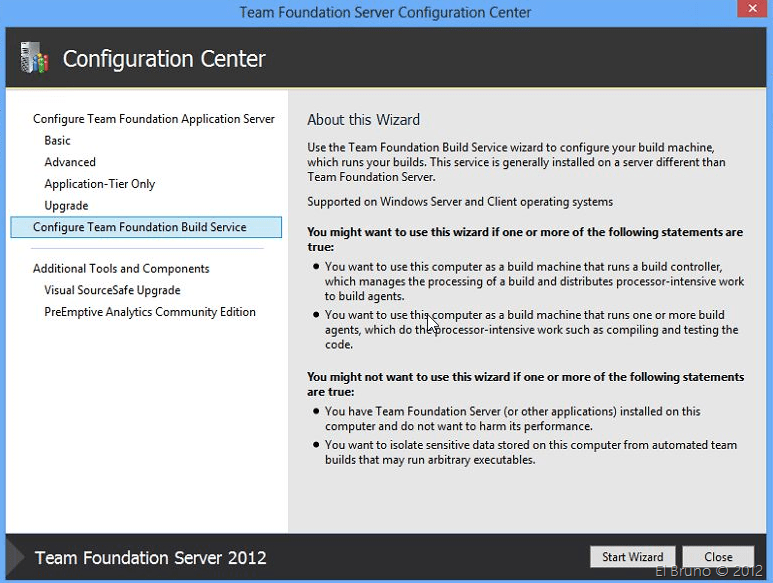Click the Configuration Center header title
The image size is (773, 583).
click(164, 59)
